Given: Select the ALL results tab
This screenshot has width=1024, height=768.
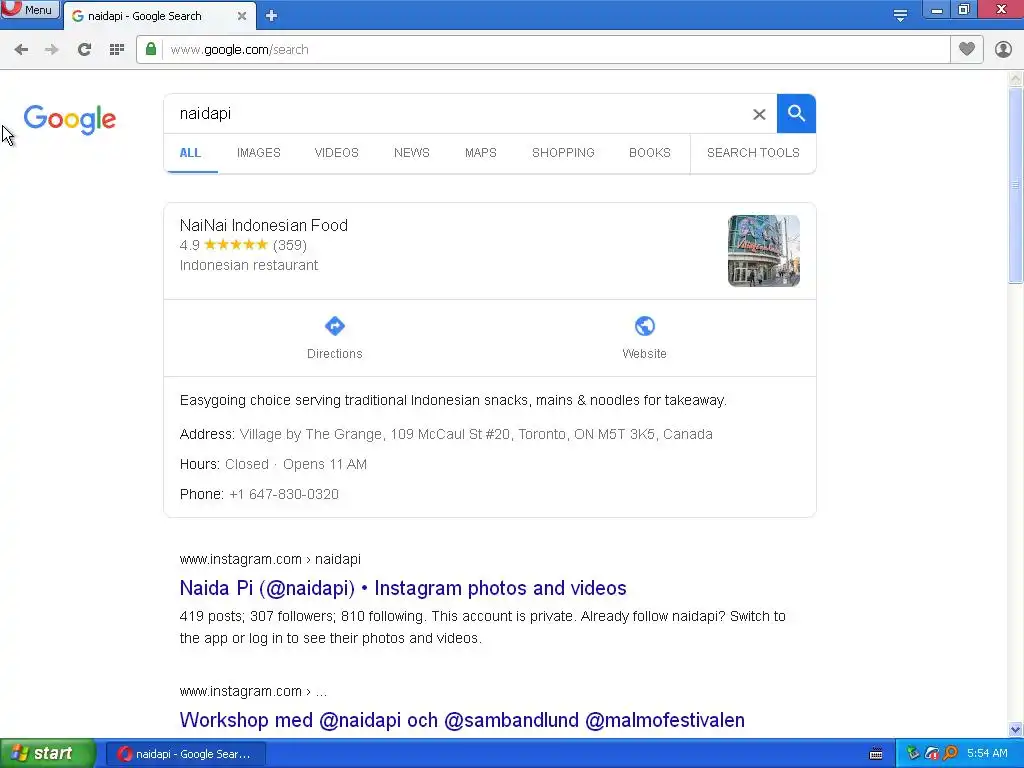Looking at the screenshot, I should [190, 153].
